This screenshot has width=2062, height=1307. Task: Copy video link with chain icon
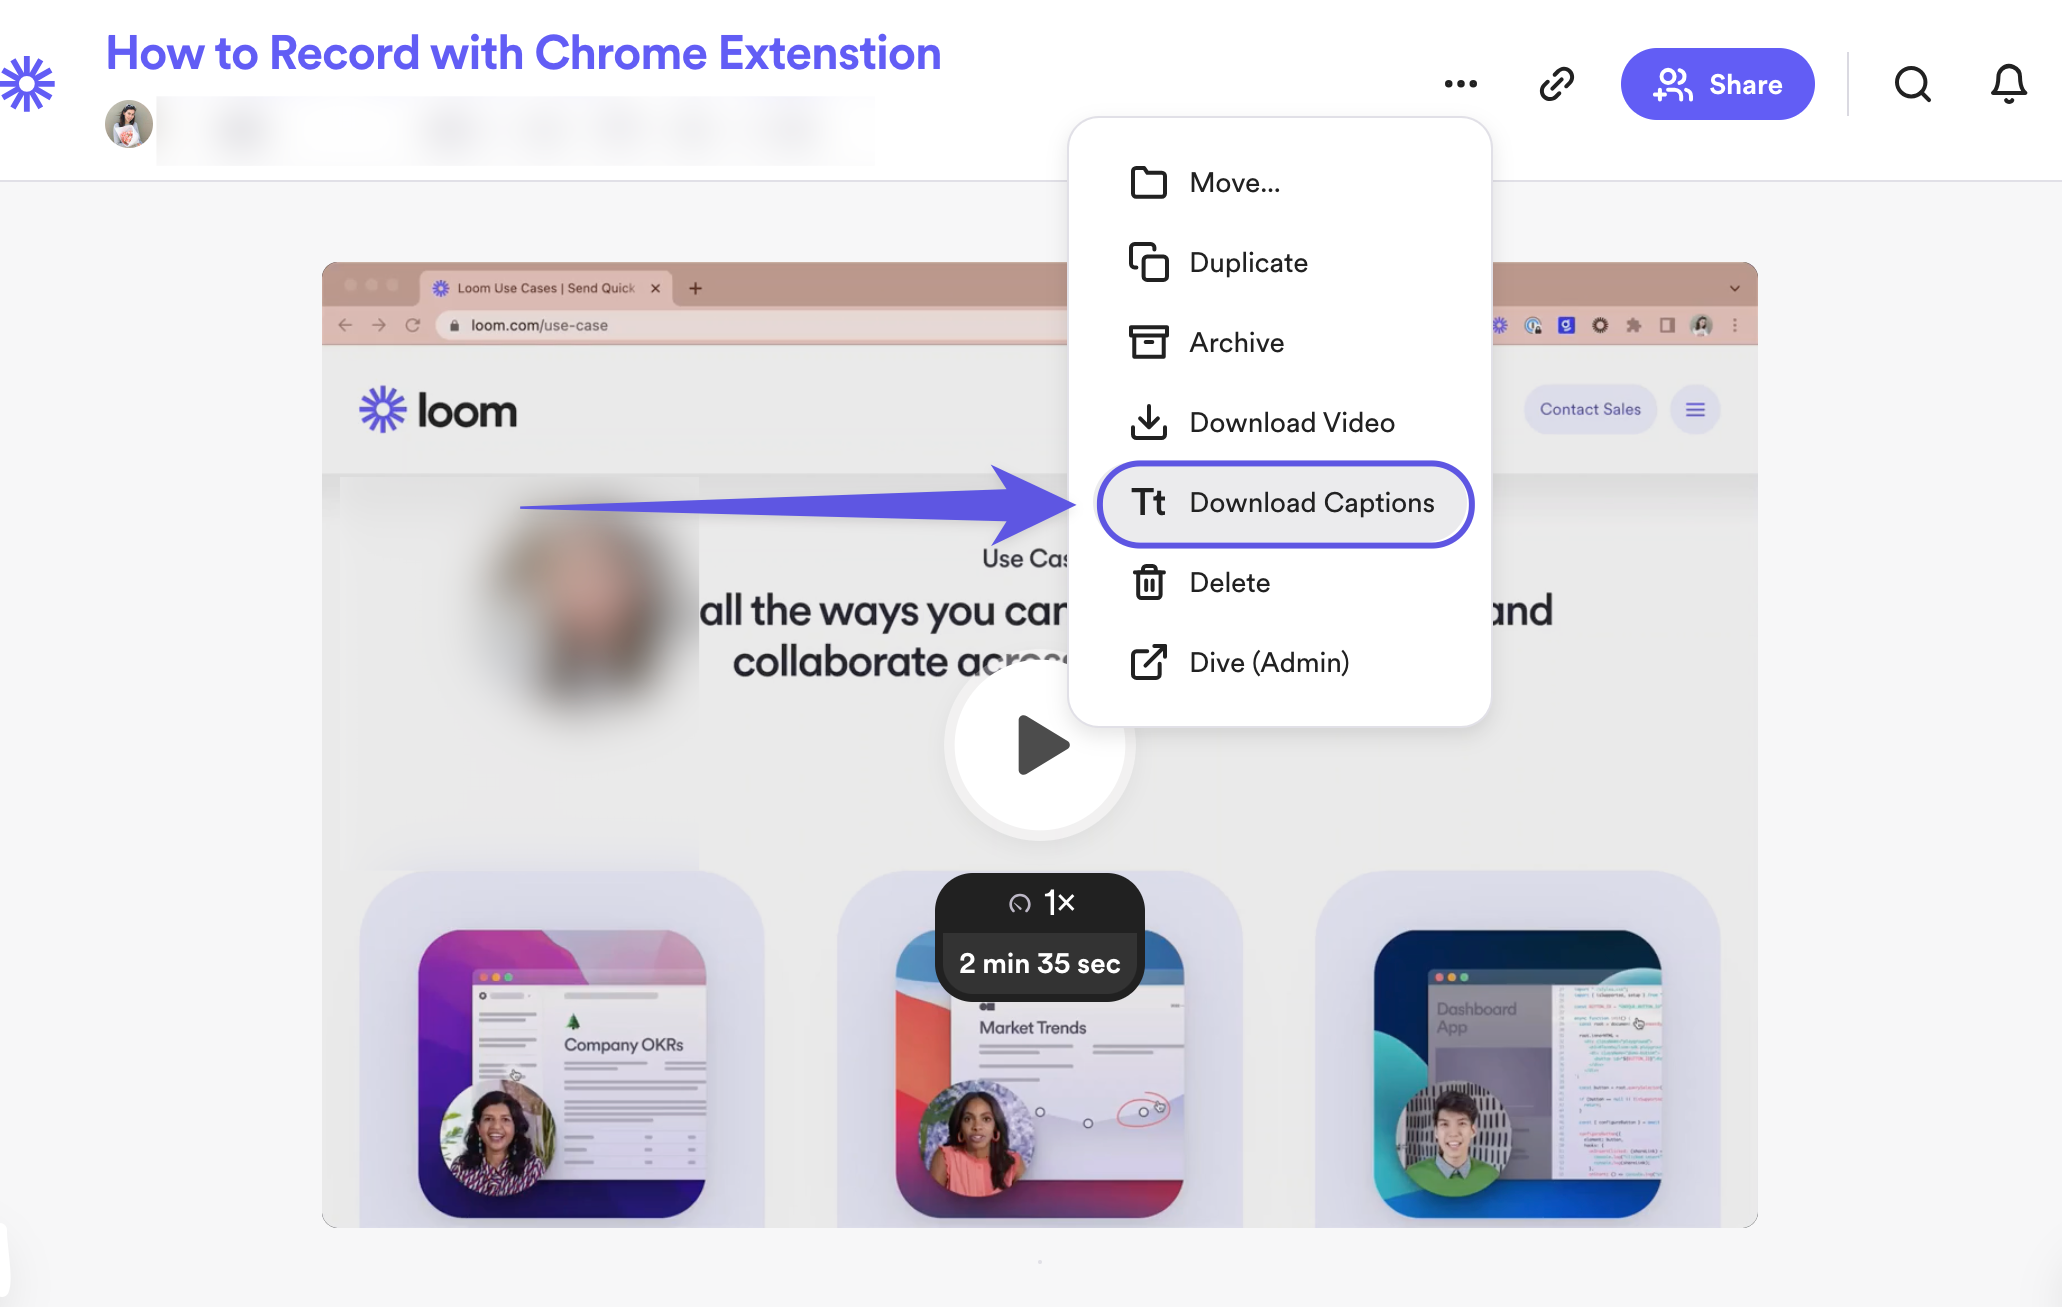point(1556,84)
